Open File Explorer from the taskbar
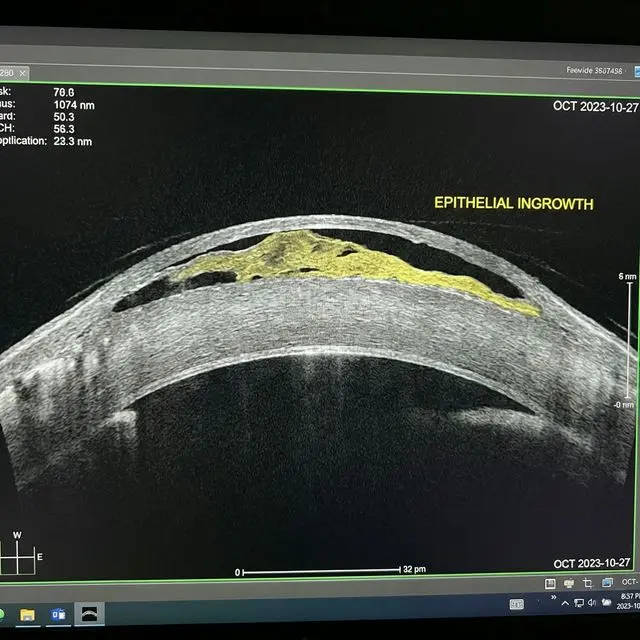 [x=27, y=613]
